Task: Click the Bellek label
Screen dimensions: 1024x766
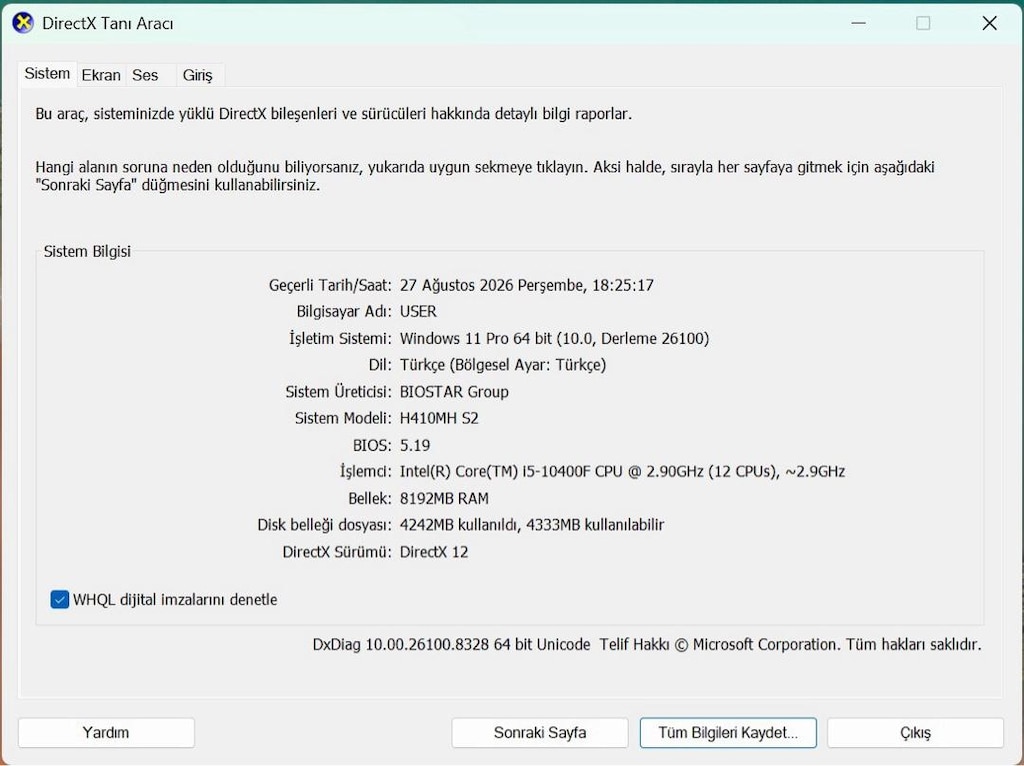Action: coord(370,498)
